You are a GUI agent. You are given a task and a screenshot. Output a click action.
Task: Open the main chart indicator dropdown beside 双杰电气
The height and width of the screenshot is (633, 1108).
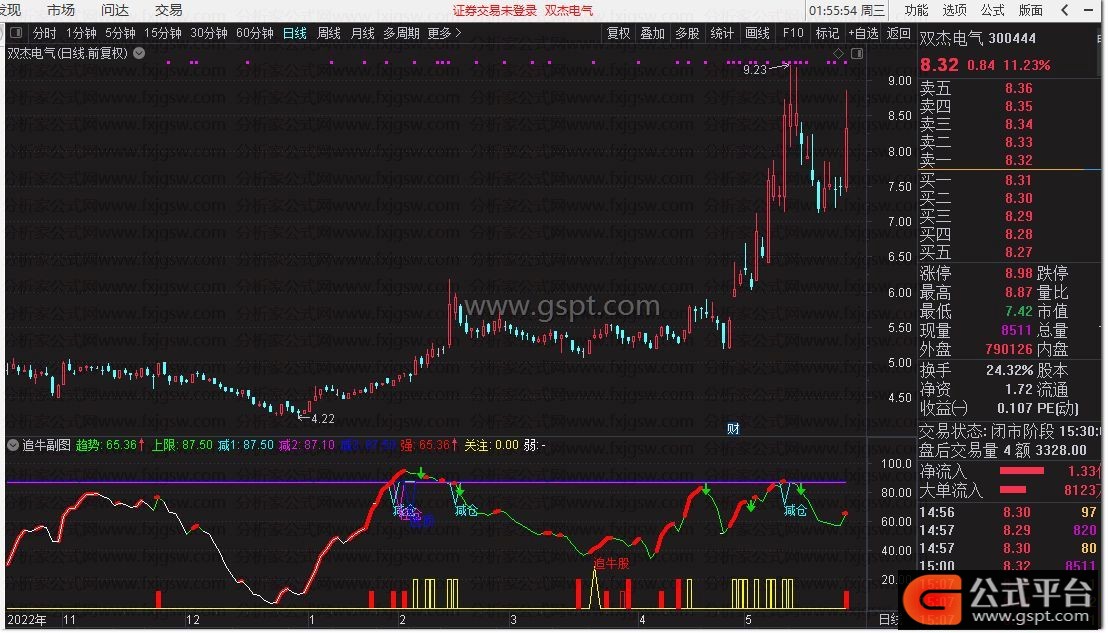139,53
